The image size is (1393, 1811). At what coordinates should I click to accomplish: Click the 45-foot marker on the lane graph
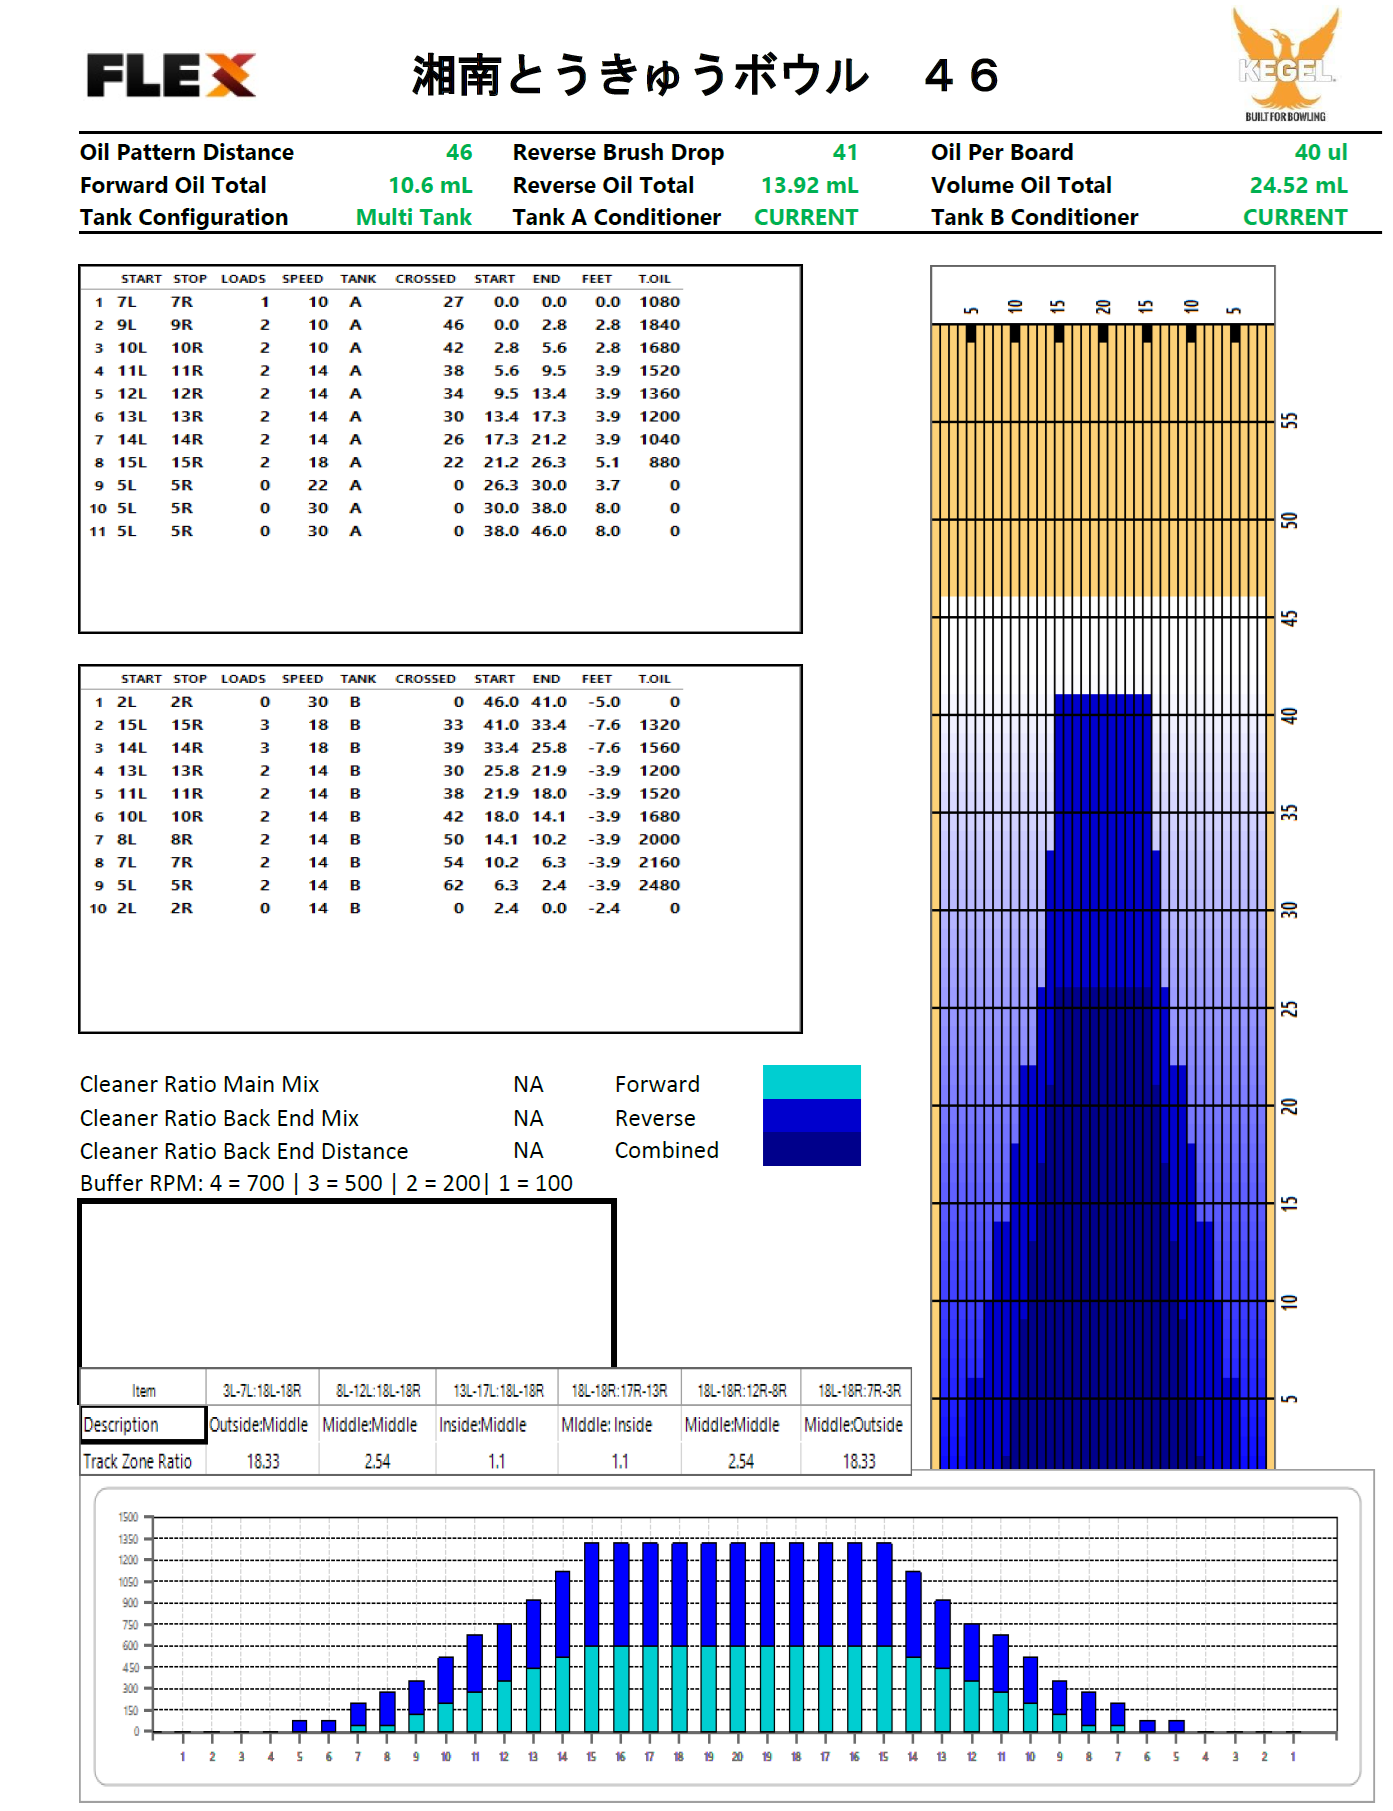[x=1289, y=618]
